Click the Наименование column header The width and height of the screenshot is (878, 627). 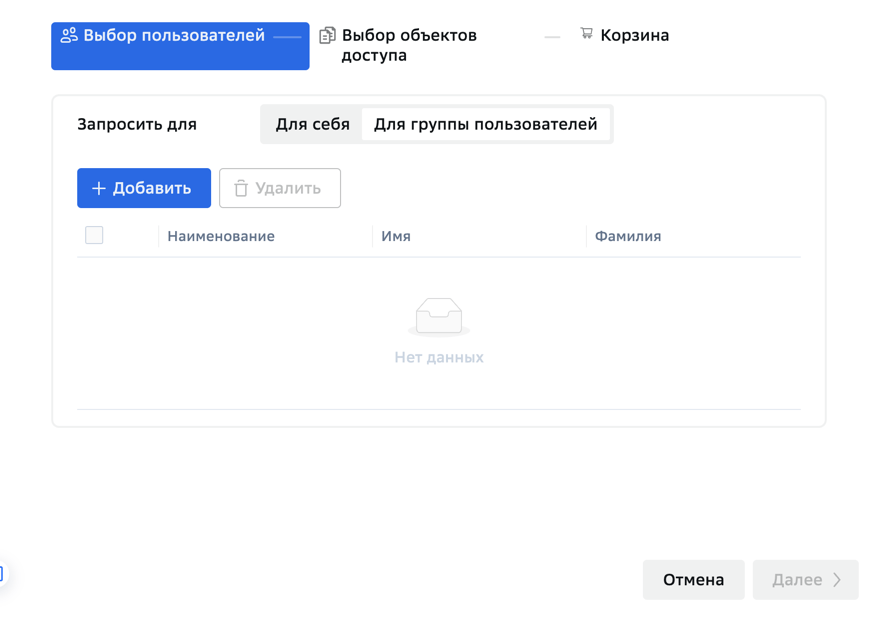[221, 236]
